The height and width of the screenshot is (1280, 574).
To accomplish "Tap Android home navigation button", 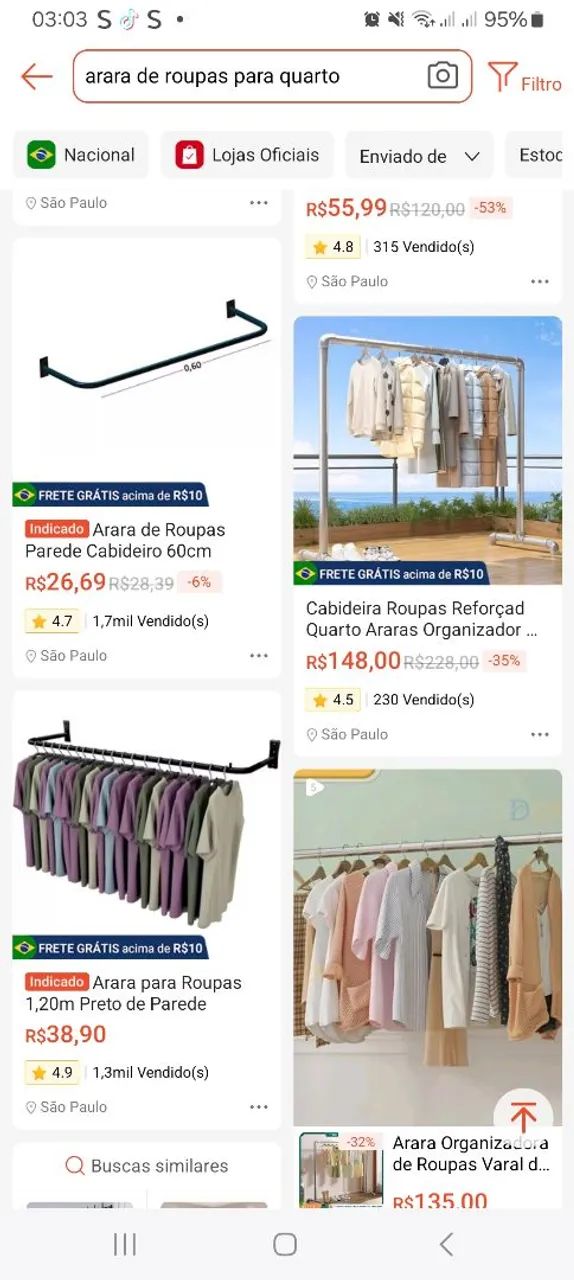I will pyautogui.click(x=285, y=1244).
